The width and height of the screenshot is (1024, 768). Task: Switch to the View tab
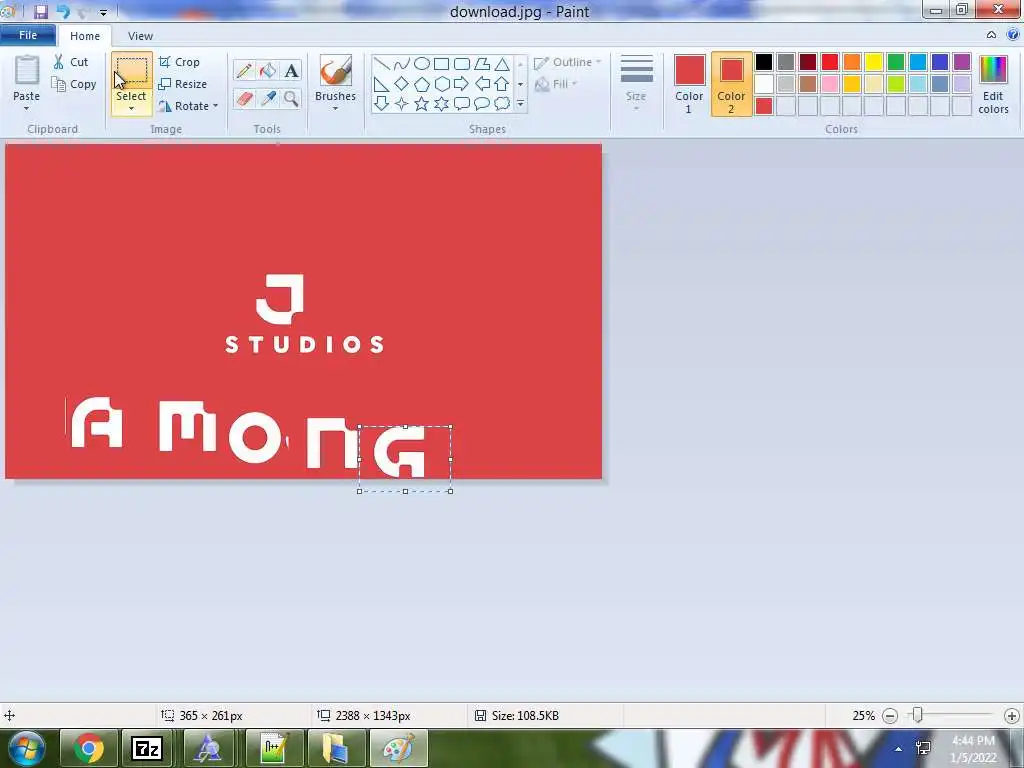tap(140, 36)
